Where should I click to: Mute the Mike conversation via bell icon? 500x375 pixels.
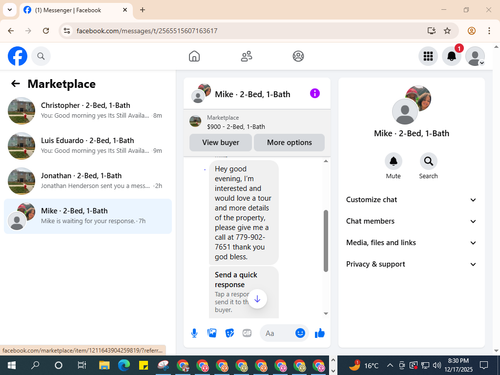pyautogui.click(x=393, y=161)
